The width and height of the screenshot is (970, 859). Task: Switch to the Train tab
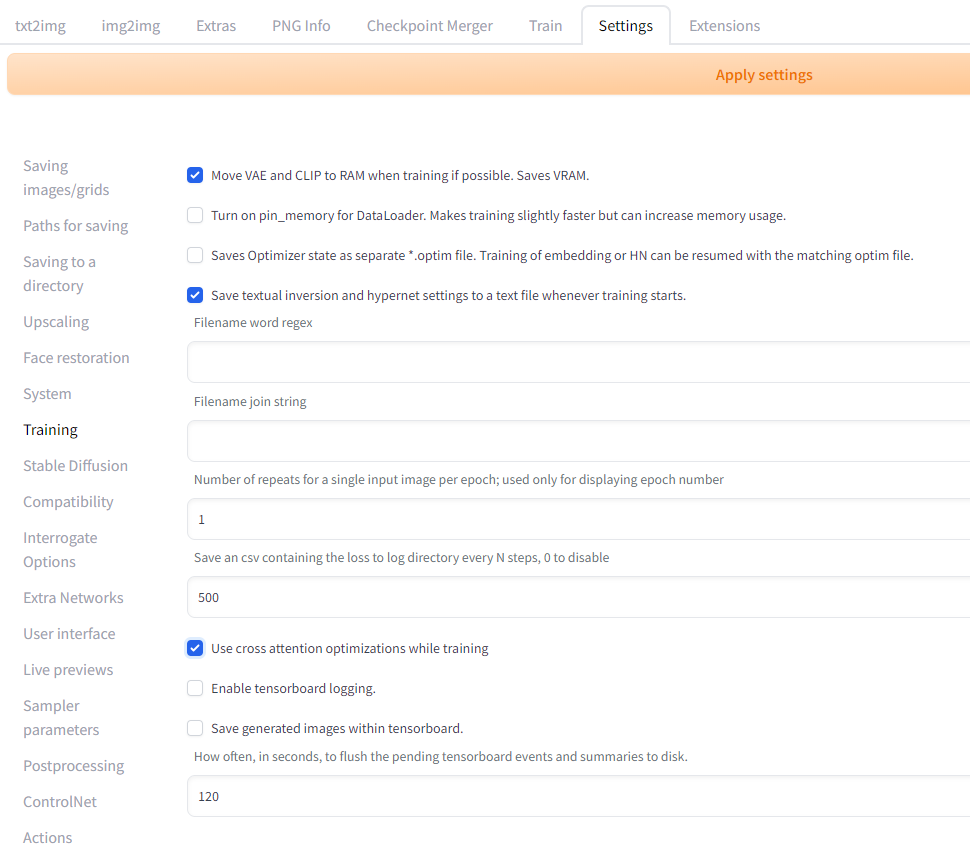coord(545,25)
